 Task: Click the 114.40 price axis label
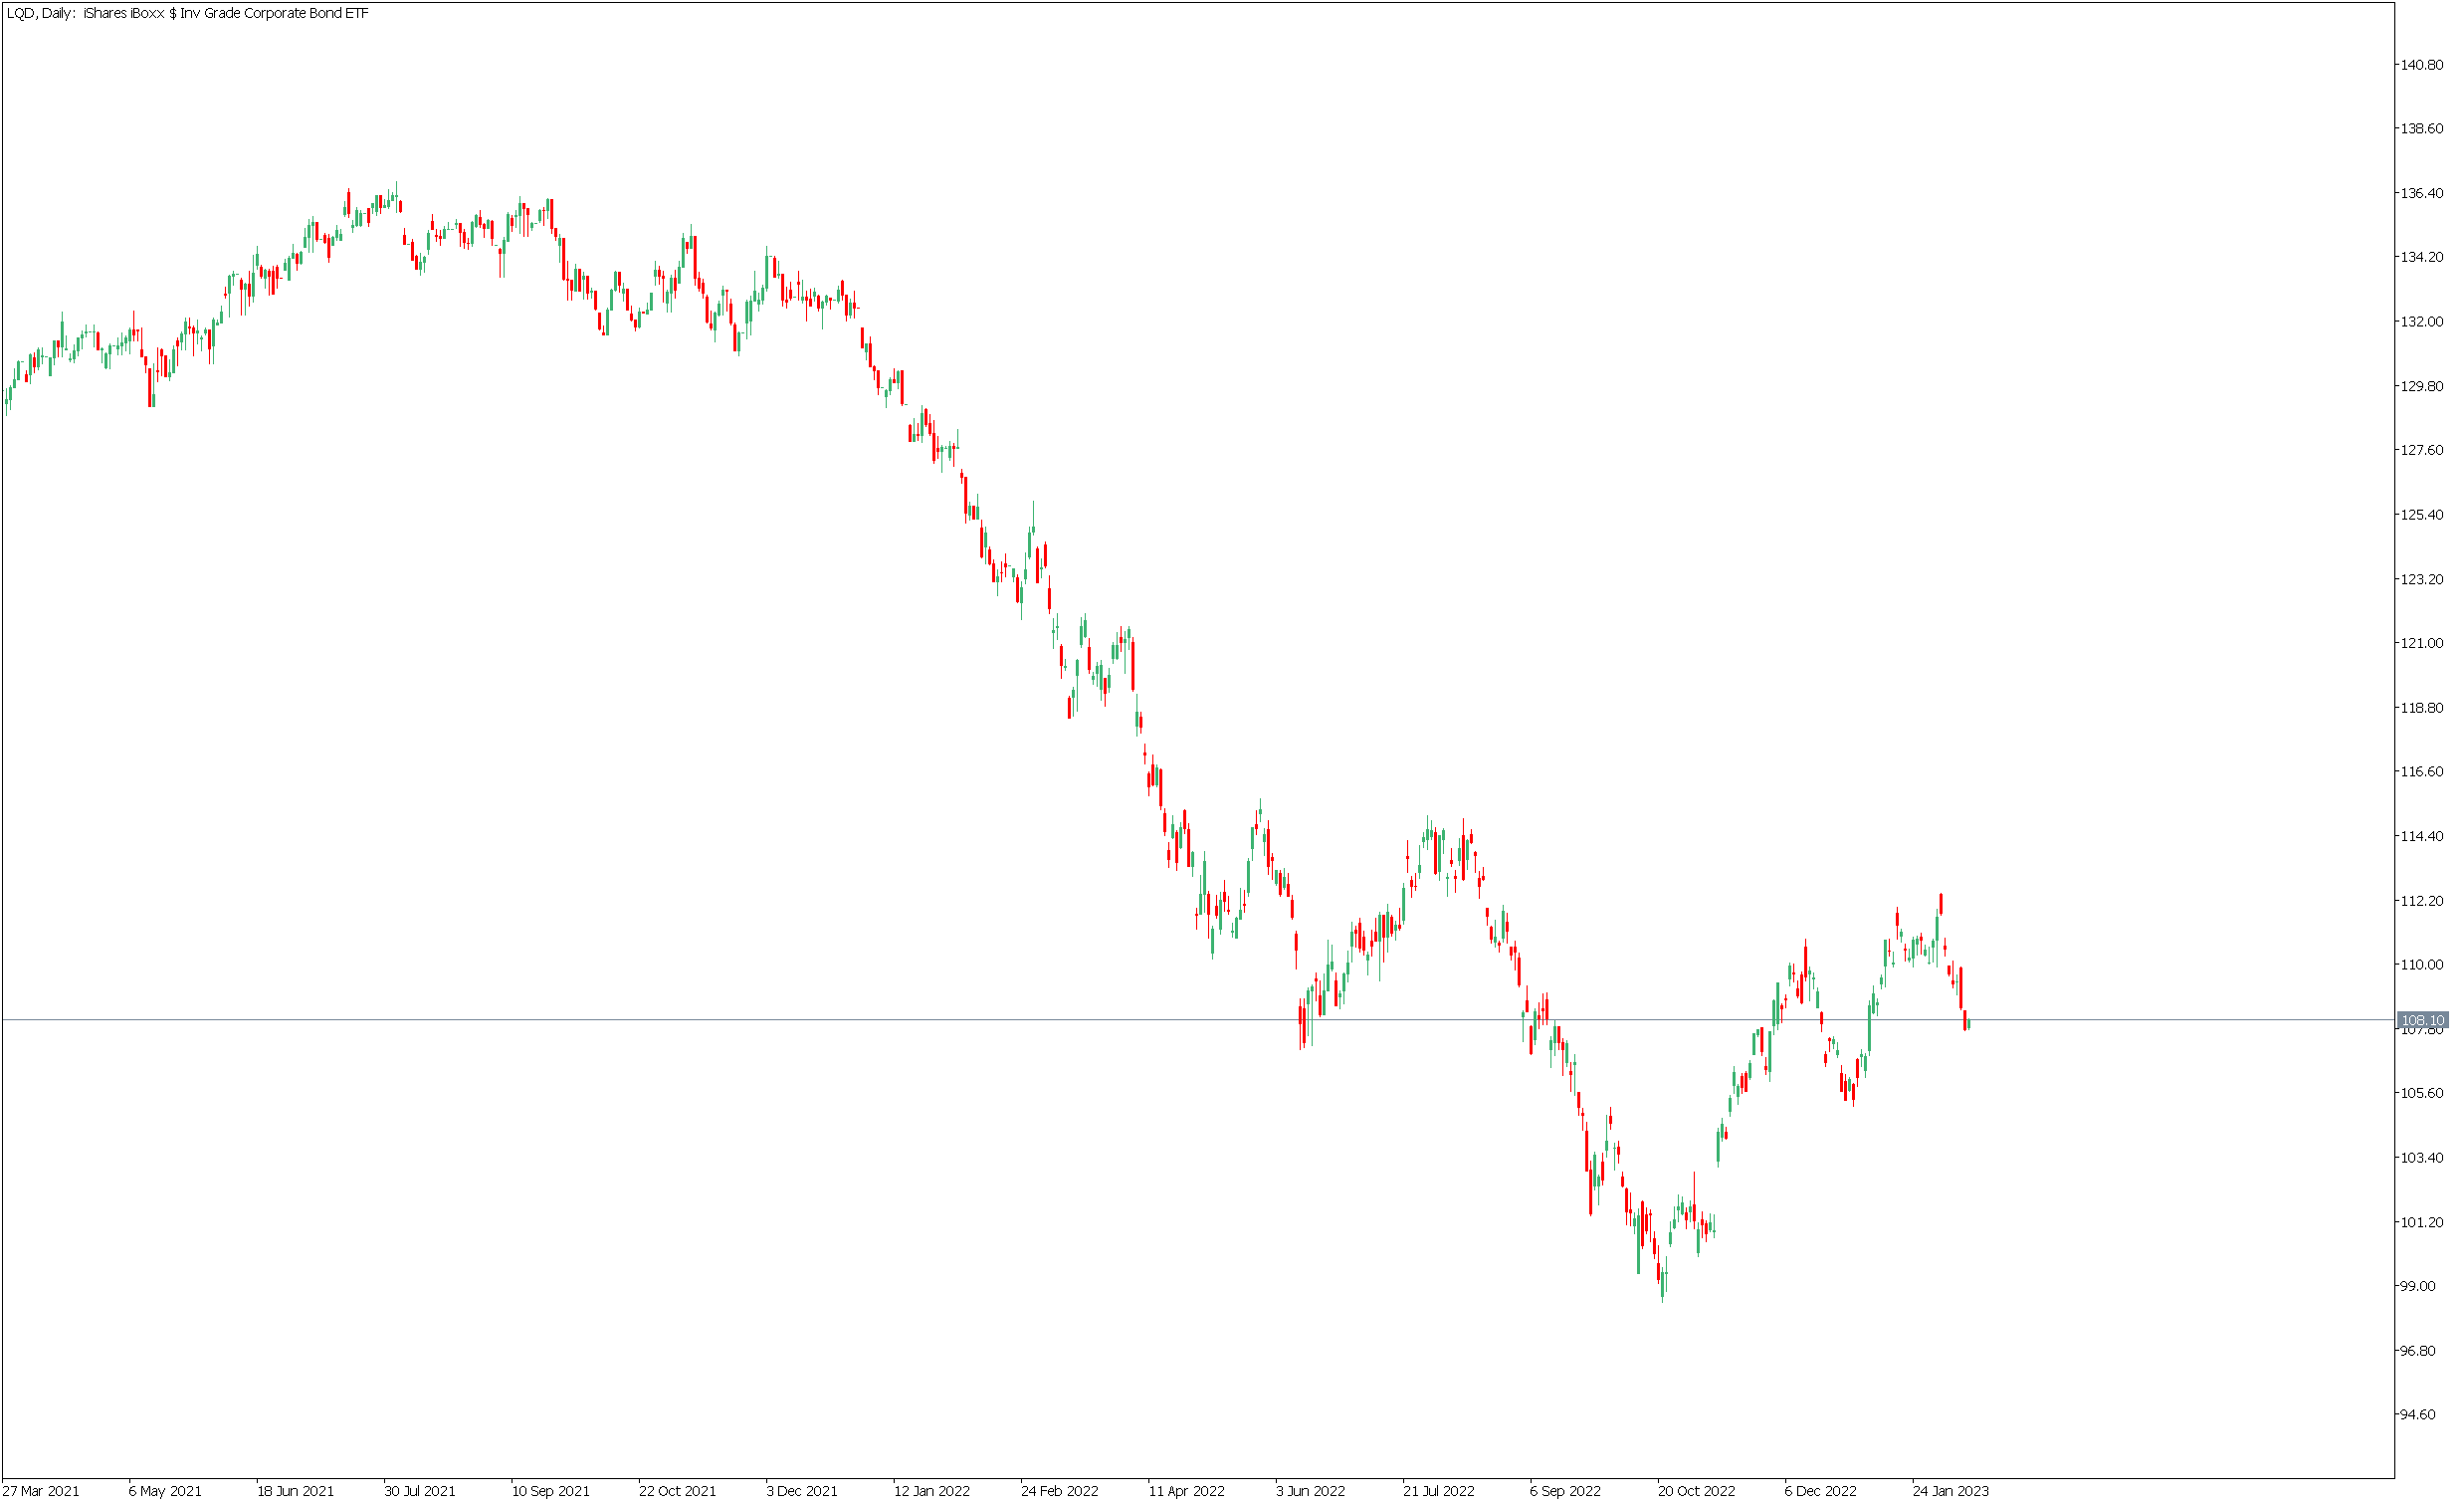2422,836
